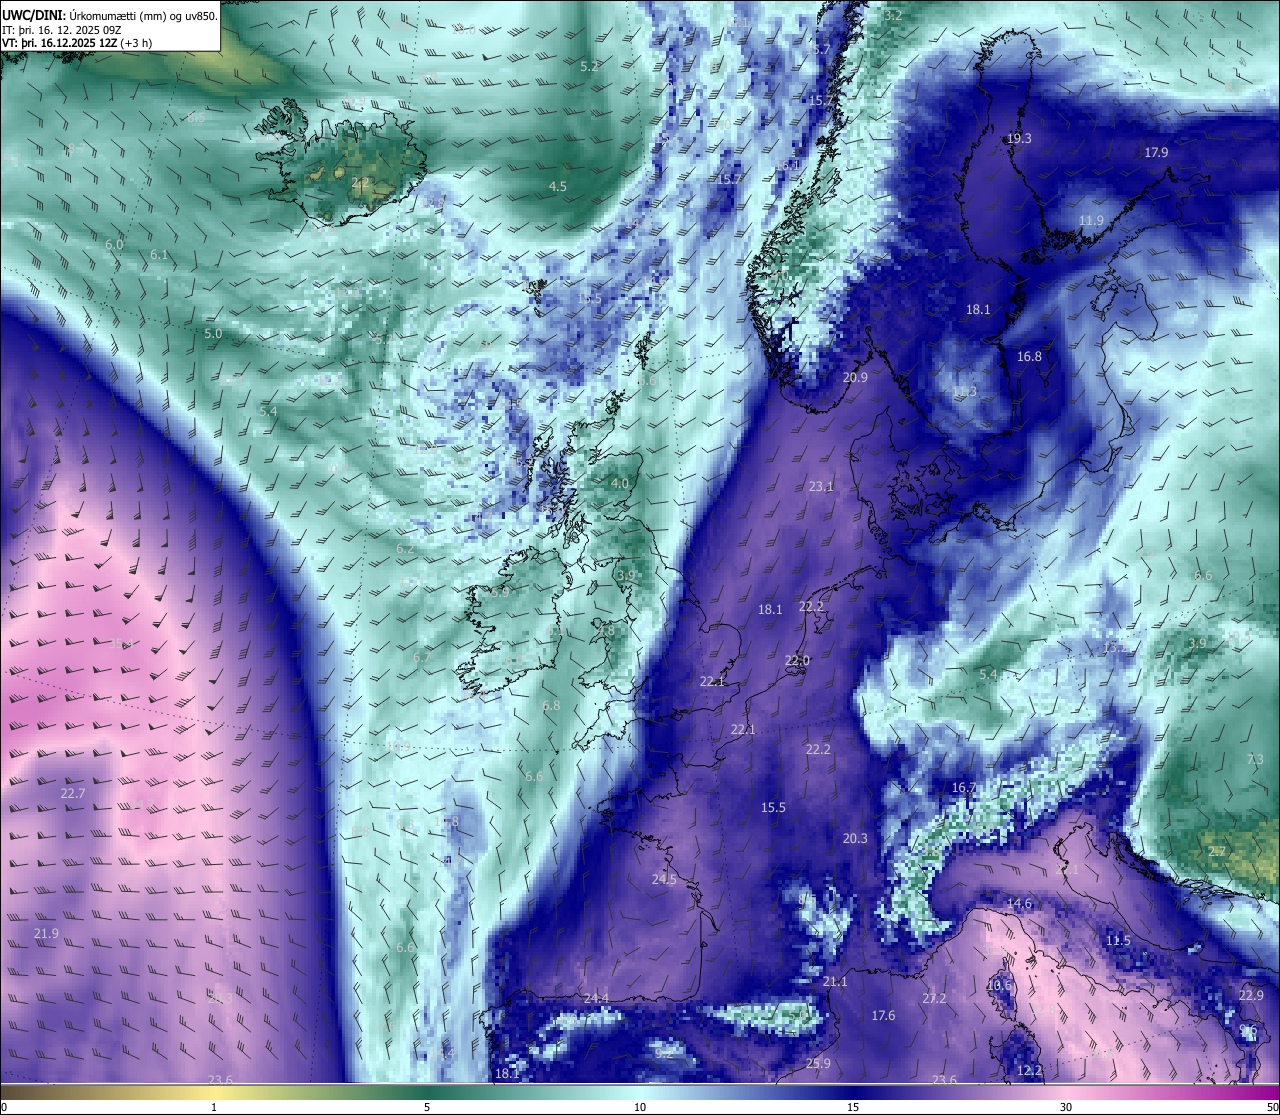Click the 30 tick label on the colour scale
Image resolution: width=1280 pixels, height=1115 pixels.
[1066, 1107]
